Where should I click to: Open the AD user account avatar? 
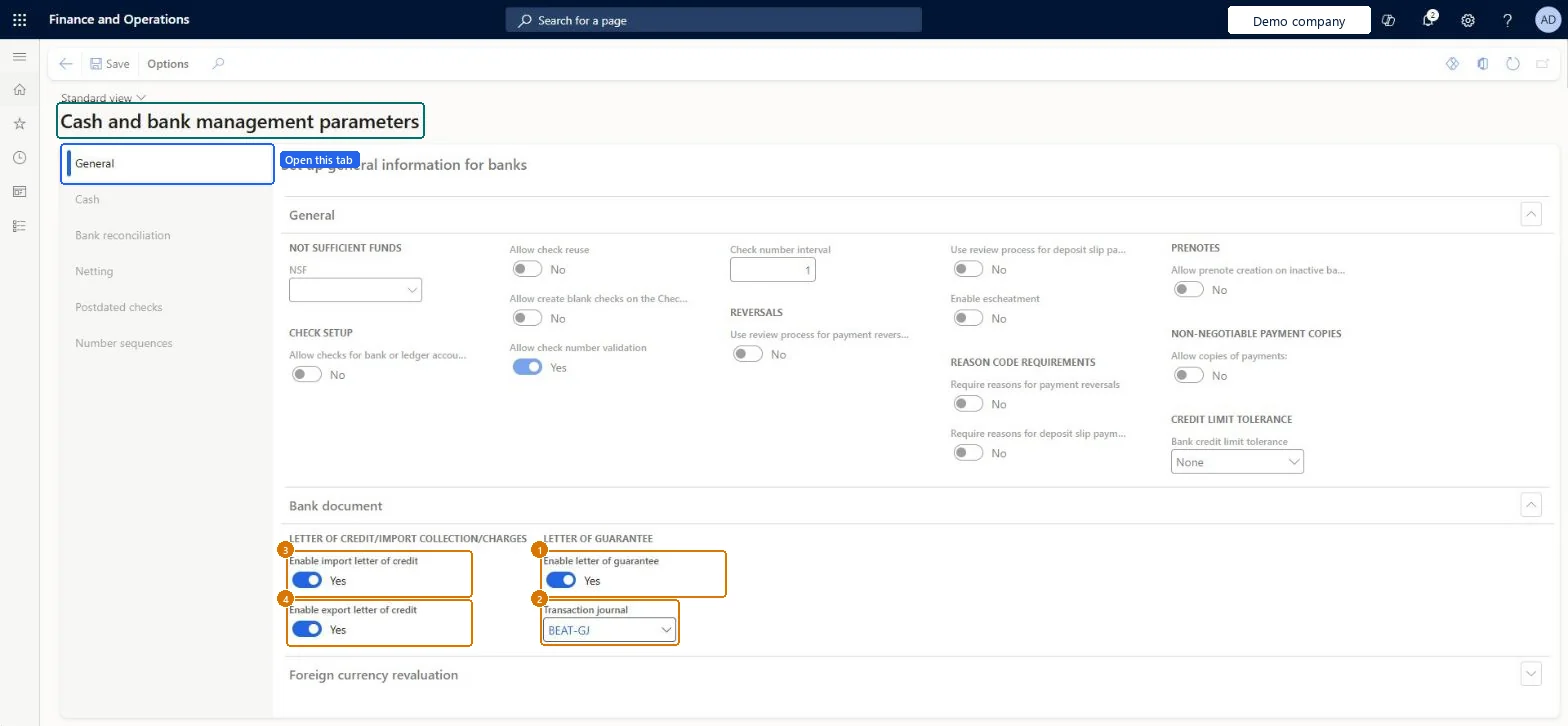tap(1547, 20)
